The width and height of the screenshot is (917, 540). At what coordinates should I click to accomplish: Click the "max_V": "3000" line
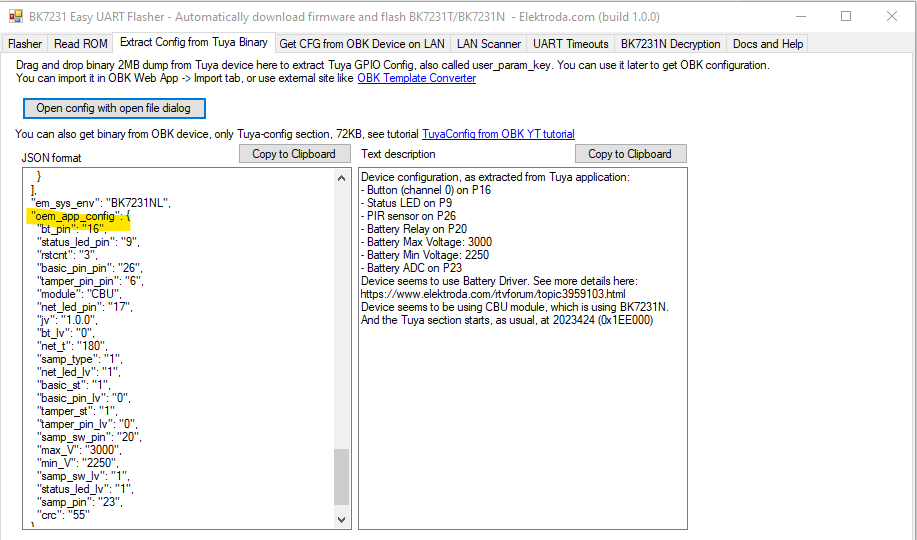[x=79, y=450]
